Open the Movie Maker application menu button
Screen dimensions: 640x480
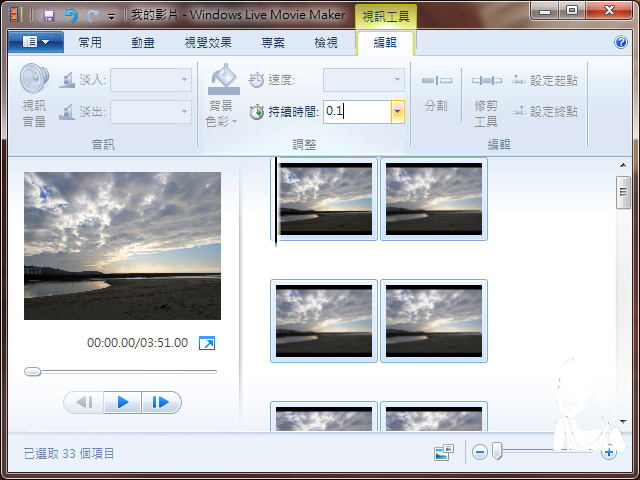[x=36, y=42]
